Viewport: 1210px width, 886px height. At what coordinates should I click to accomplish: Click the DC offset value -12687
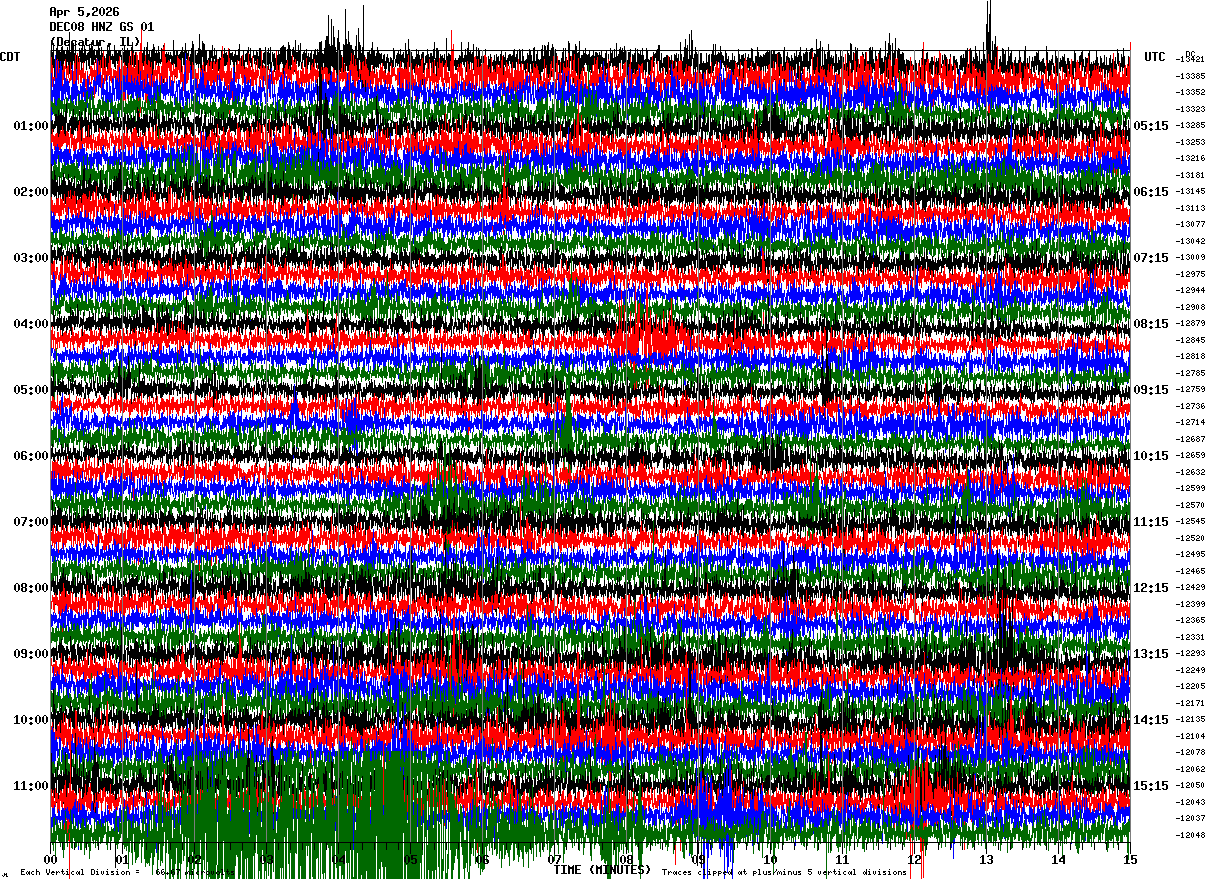(1191, 439)
